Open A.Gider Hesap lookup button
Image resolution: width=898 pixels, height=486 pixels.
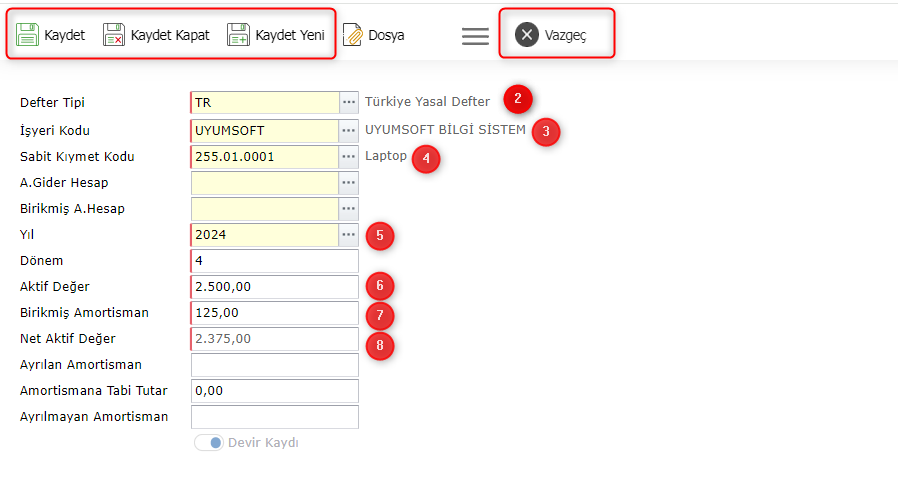click(349, 183)
